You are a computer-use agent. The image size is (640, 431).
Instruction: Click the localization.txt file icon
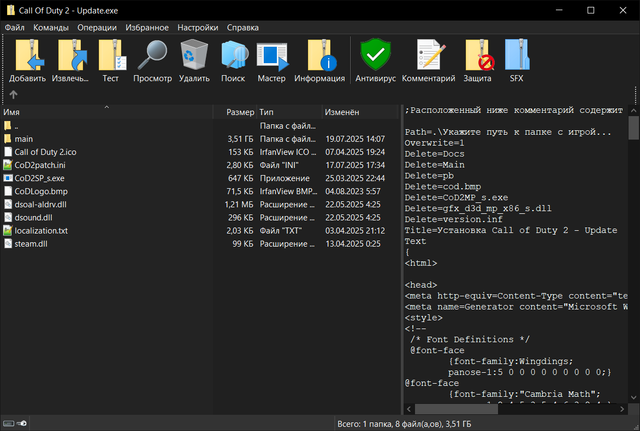pyautogui.click(x=8, y=231)
